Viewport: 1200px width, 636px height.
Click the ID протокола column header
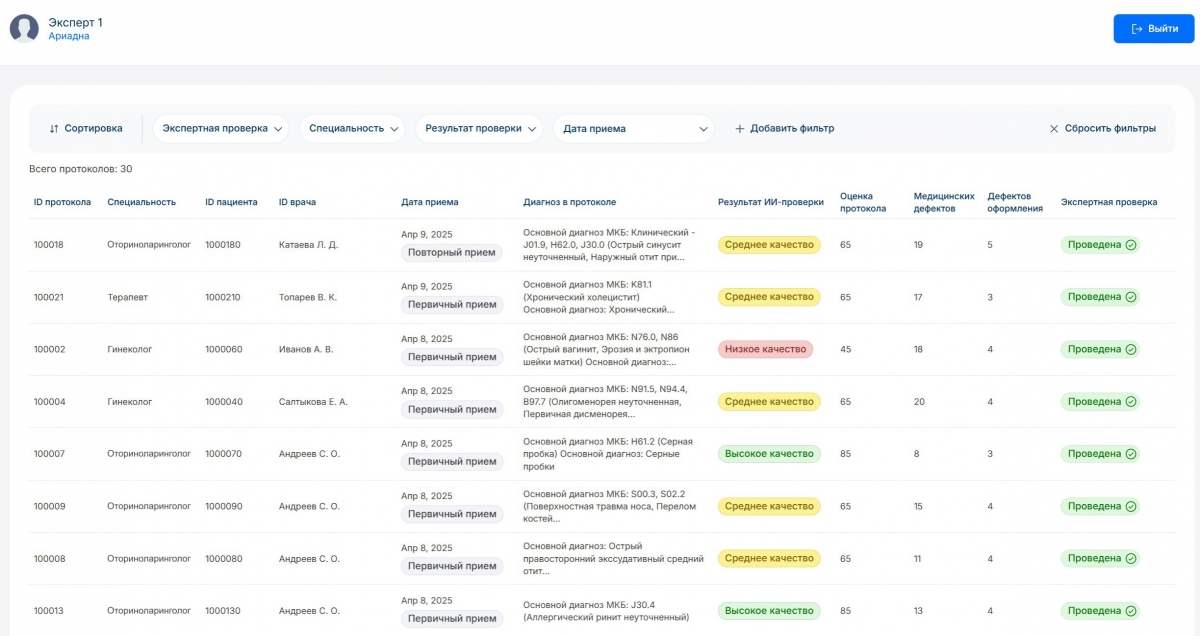62,202
